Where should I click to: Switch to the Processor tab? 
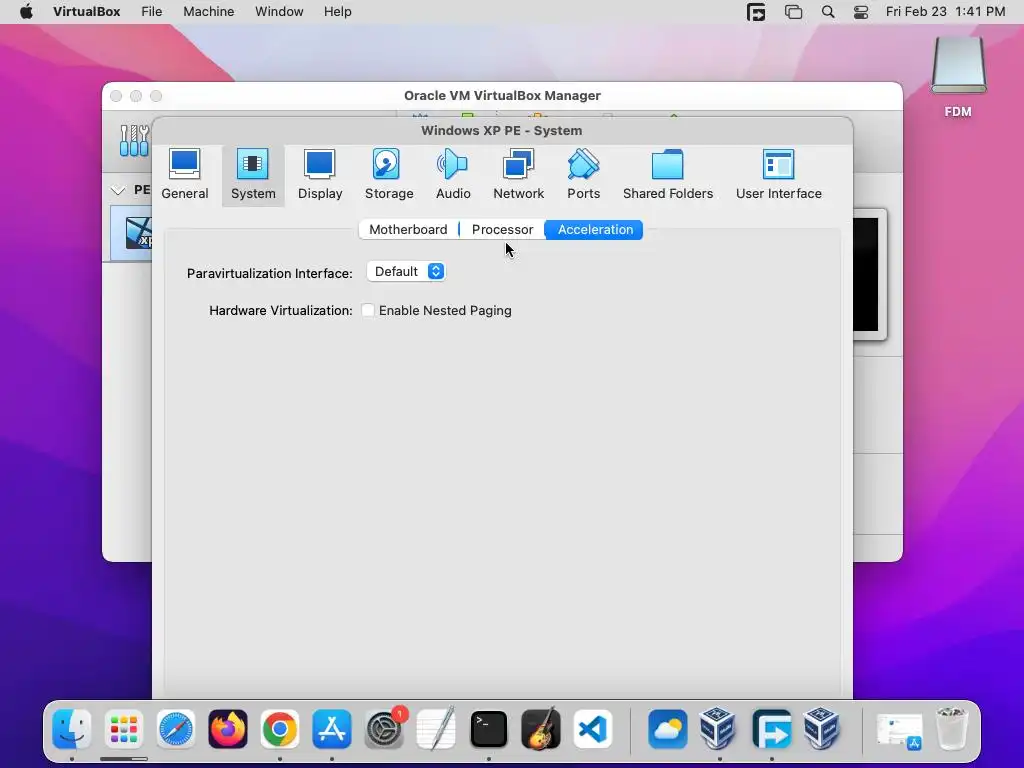pos(502,230)
